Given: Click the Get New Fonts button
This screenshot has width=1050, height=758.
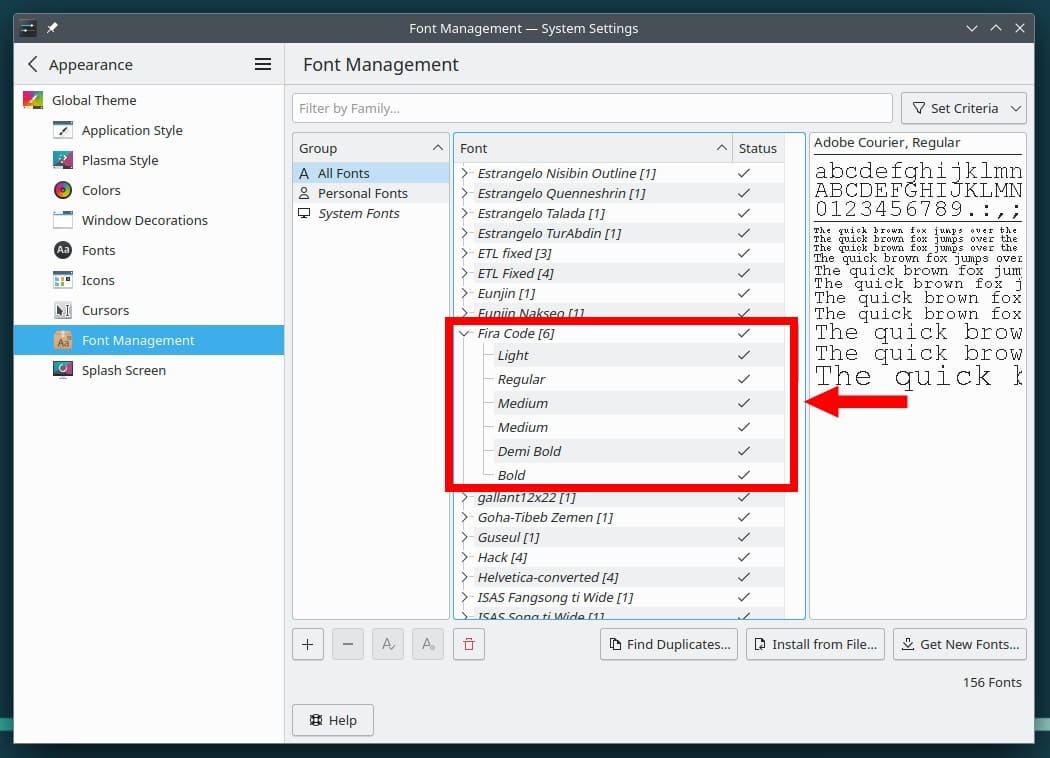Looking at the screenshot, I should (959, 645).
